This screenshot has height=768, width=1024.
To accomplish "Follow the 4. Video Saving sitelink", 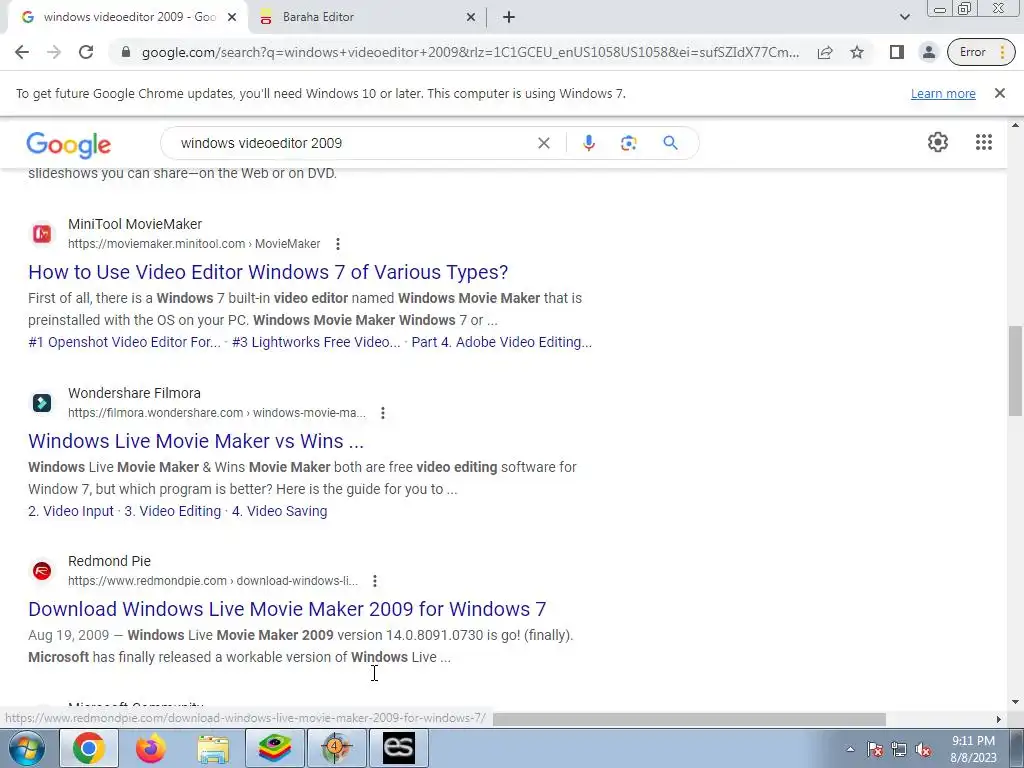I will [x=280, y=511].
